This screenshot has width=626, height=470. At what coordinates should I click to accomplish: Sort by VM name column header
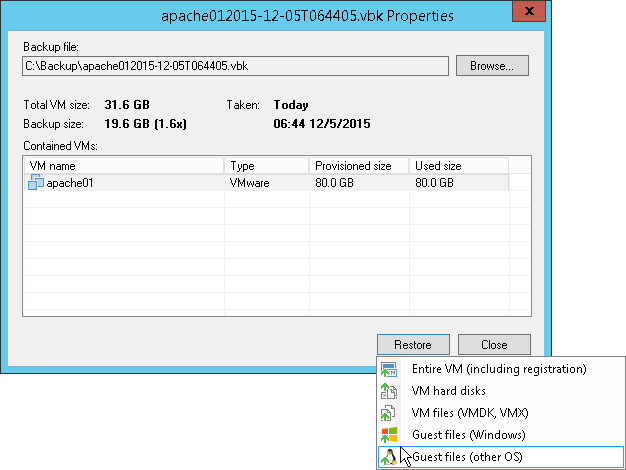[x=124, y=166]
